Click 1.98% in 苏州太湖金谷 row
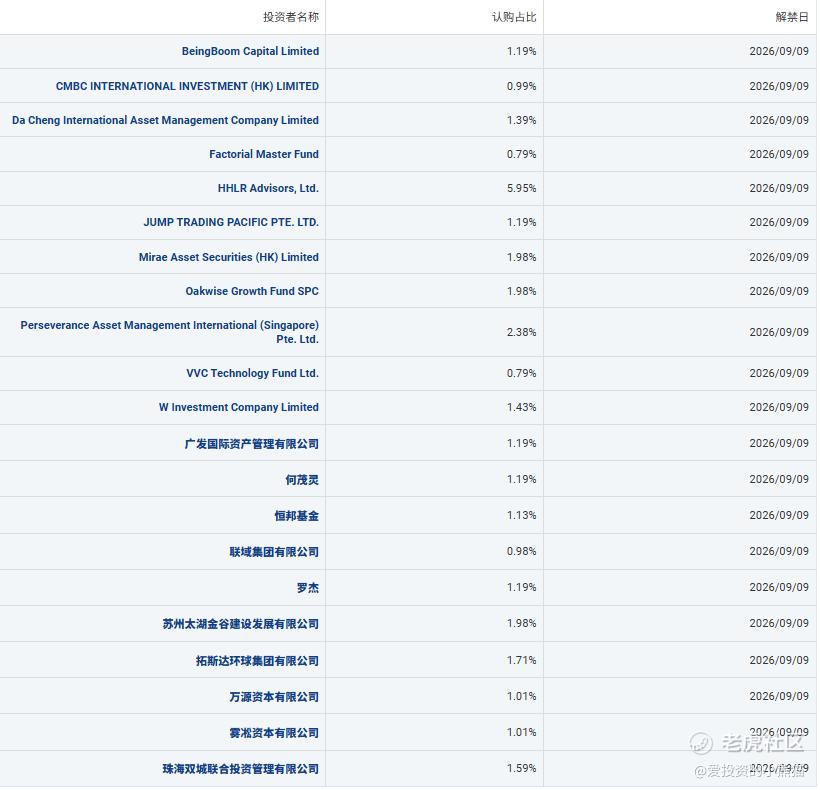Screen dimensions: 820x790 pos(521,623)
